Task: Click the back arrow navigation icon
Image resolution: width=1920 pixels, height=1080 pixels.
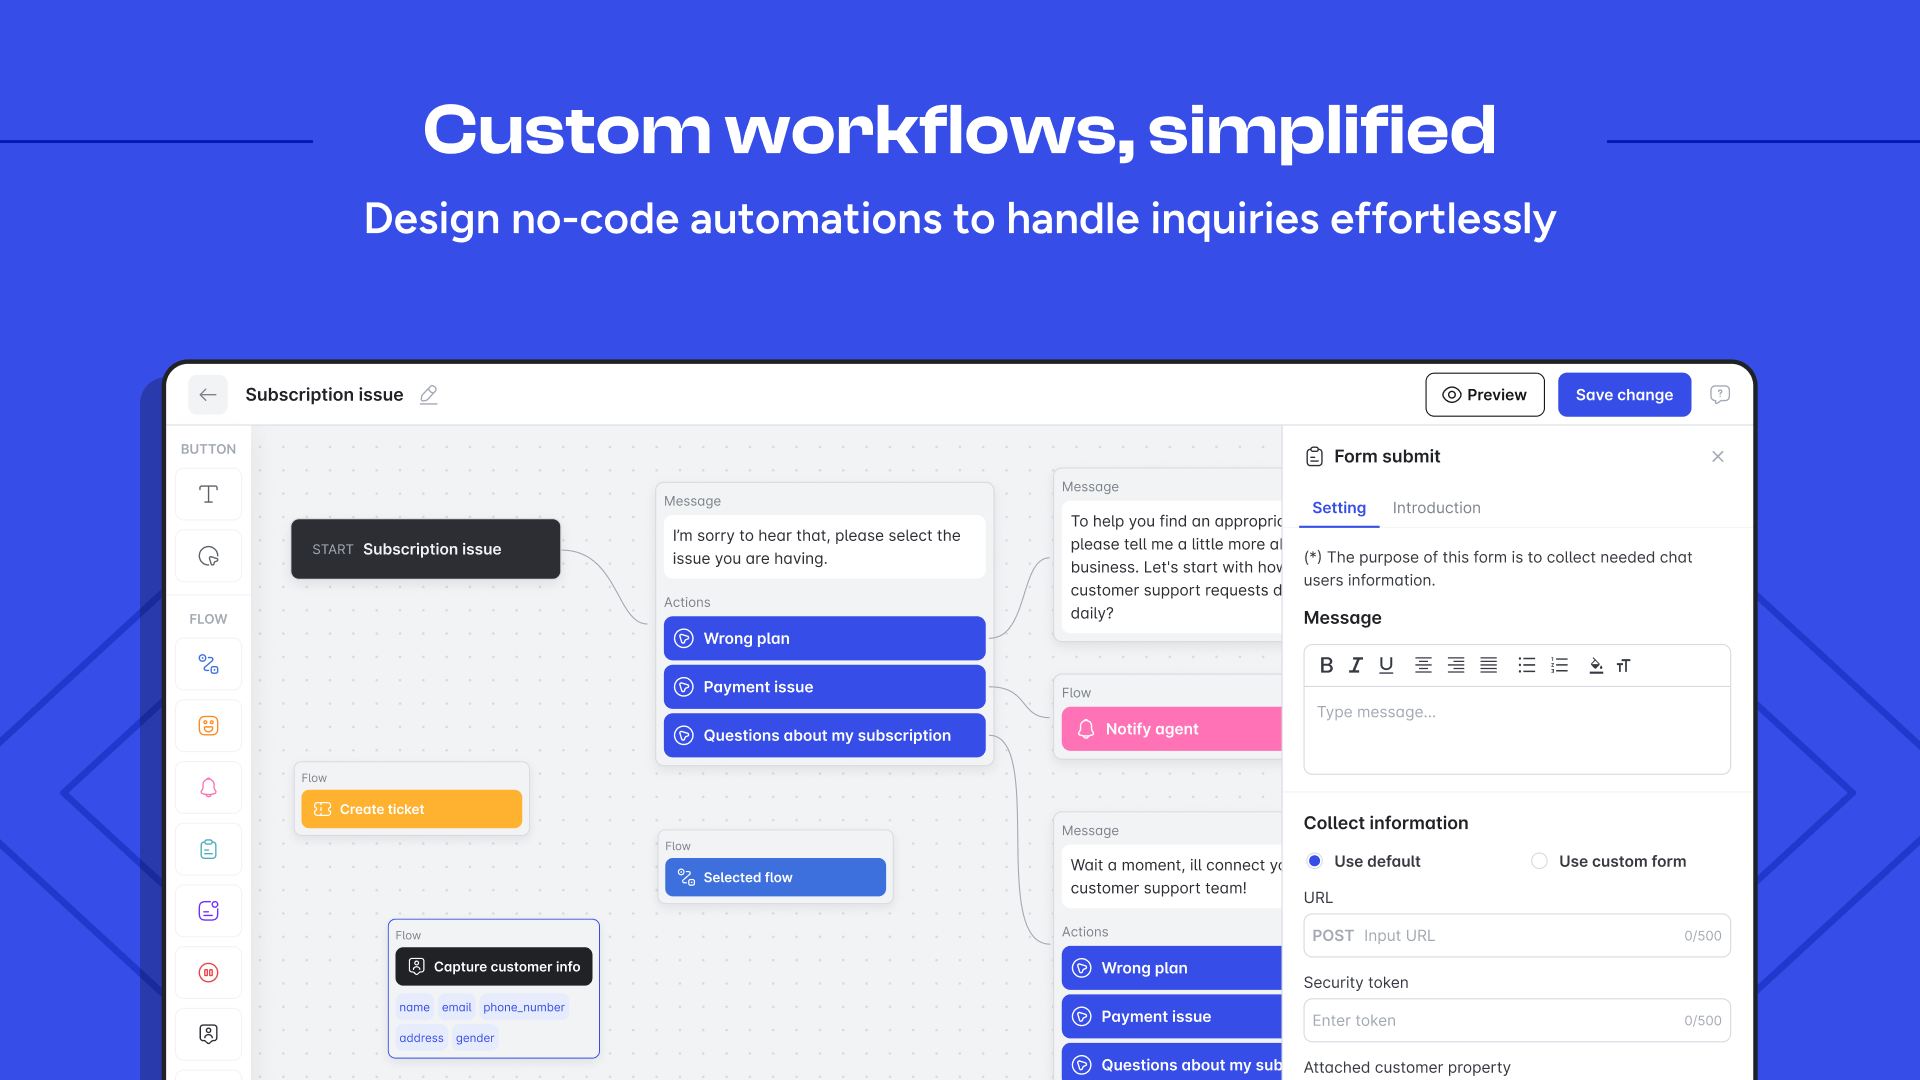Action: [x=208, y=394]
